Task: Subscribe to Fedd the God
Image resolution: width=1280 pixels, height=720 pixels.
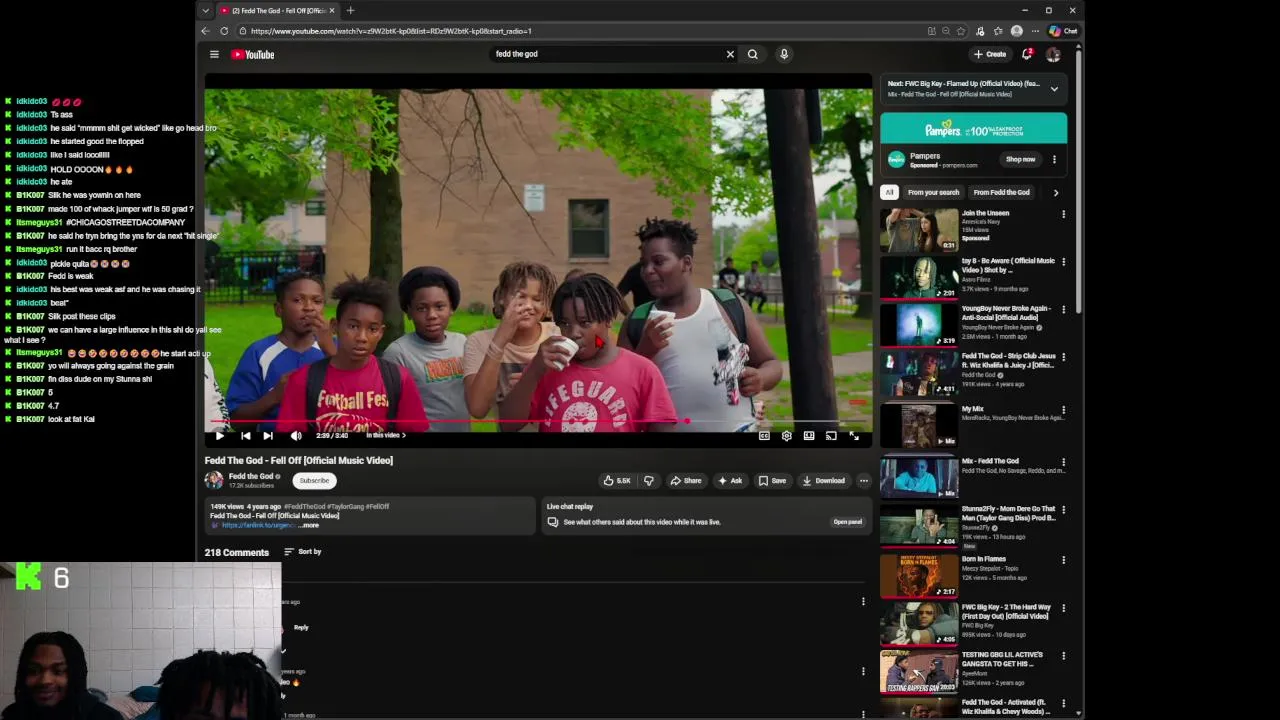Action: (314, 481)
